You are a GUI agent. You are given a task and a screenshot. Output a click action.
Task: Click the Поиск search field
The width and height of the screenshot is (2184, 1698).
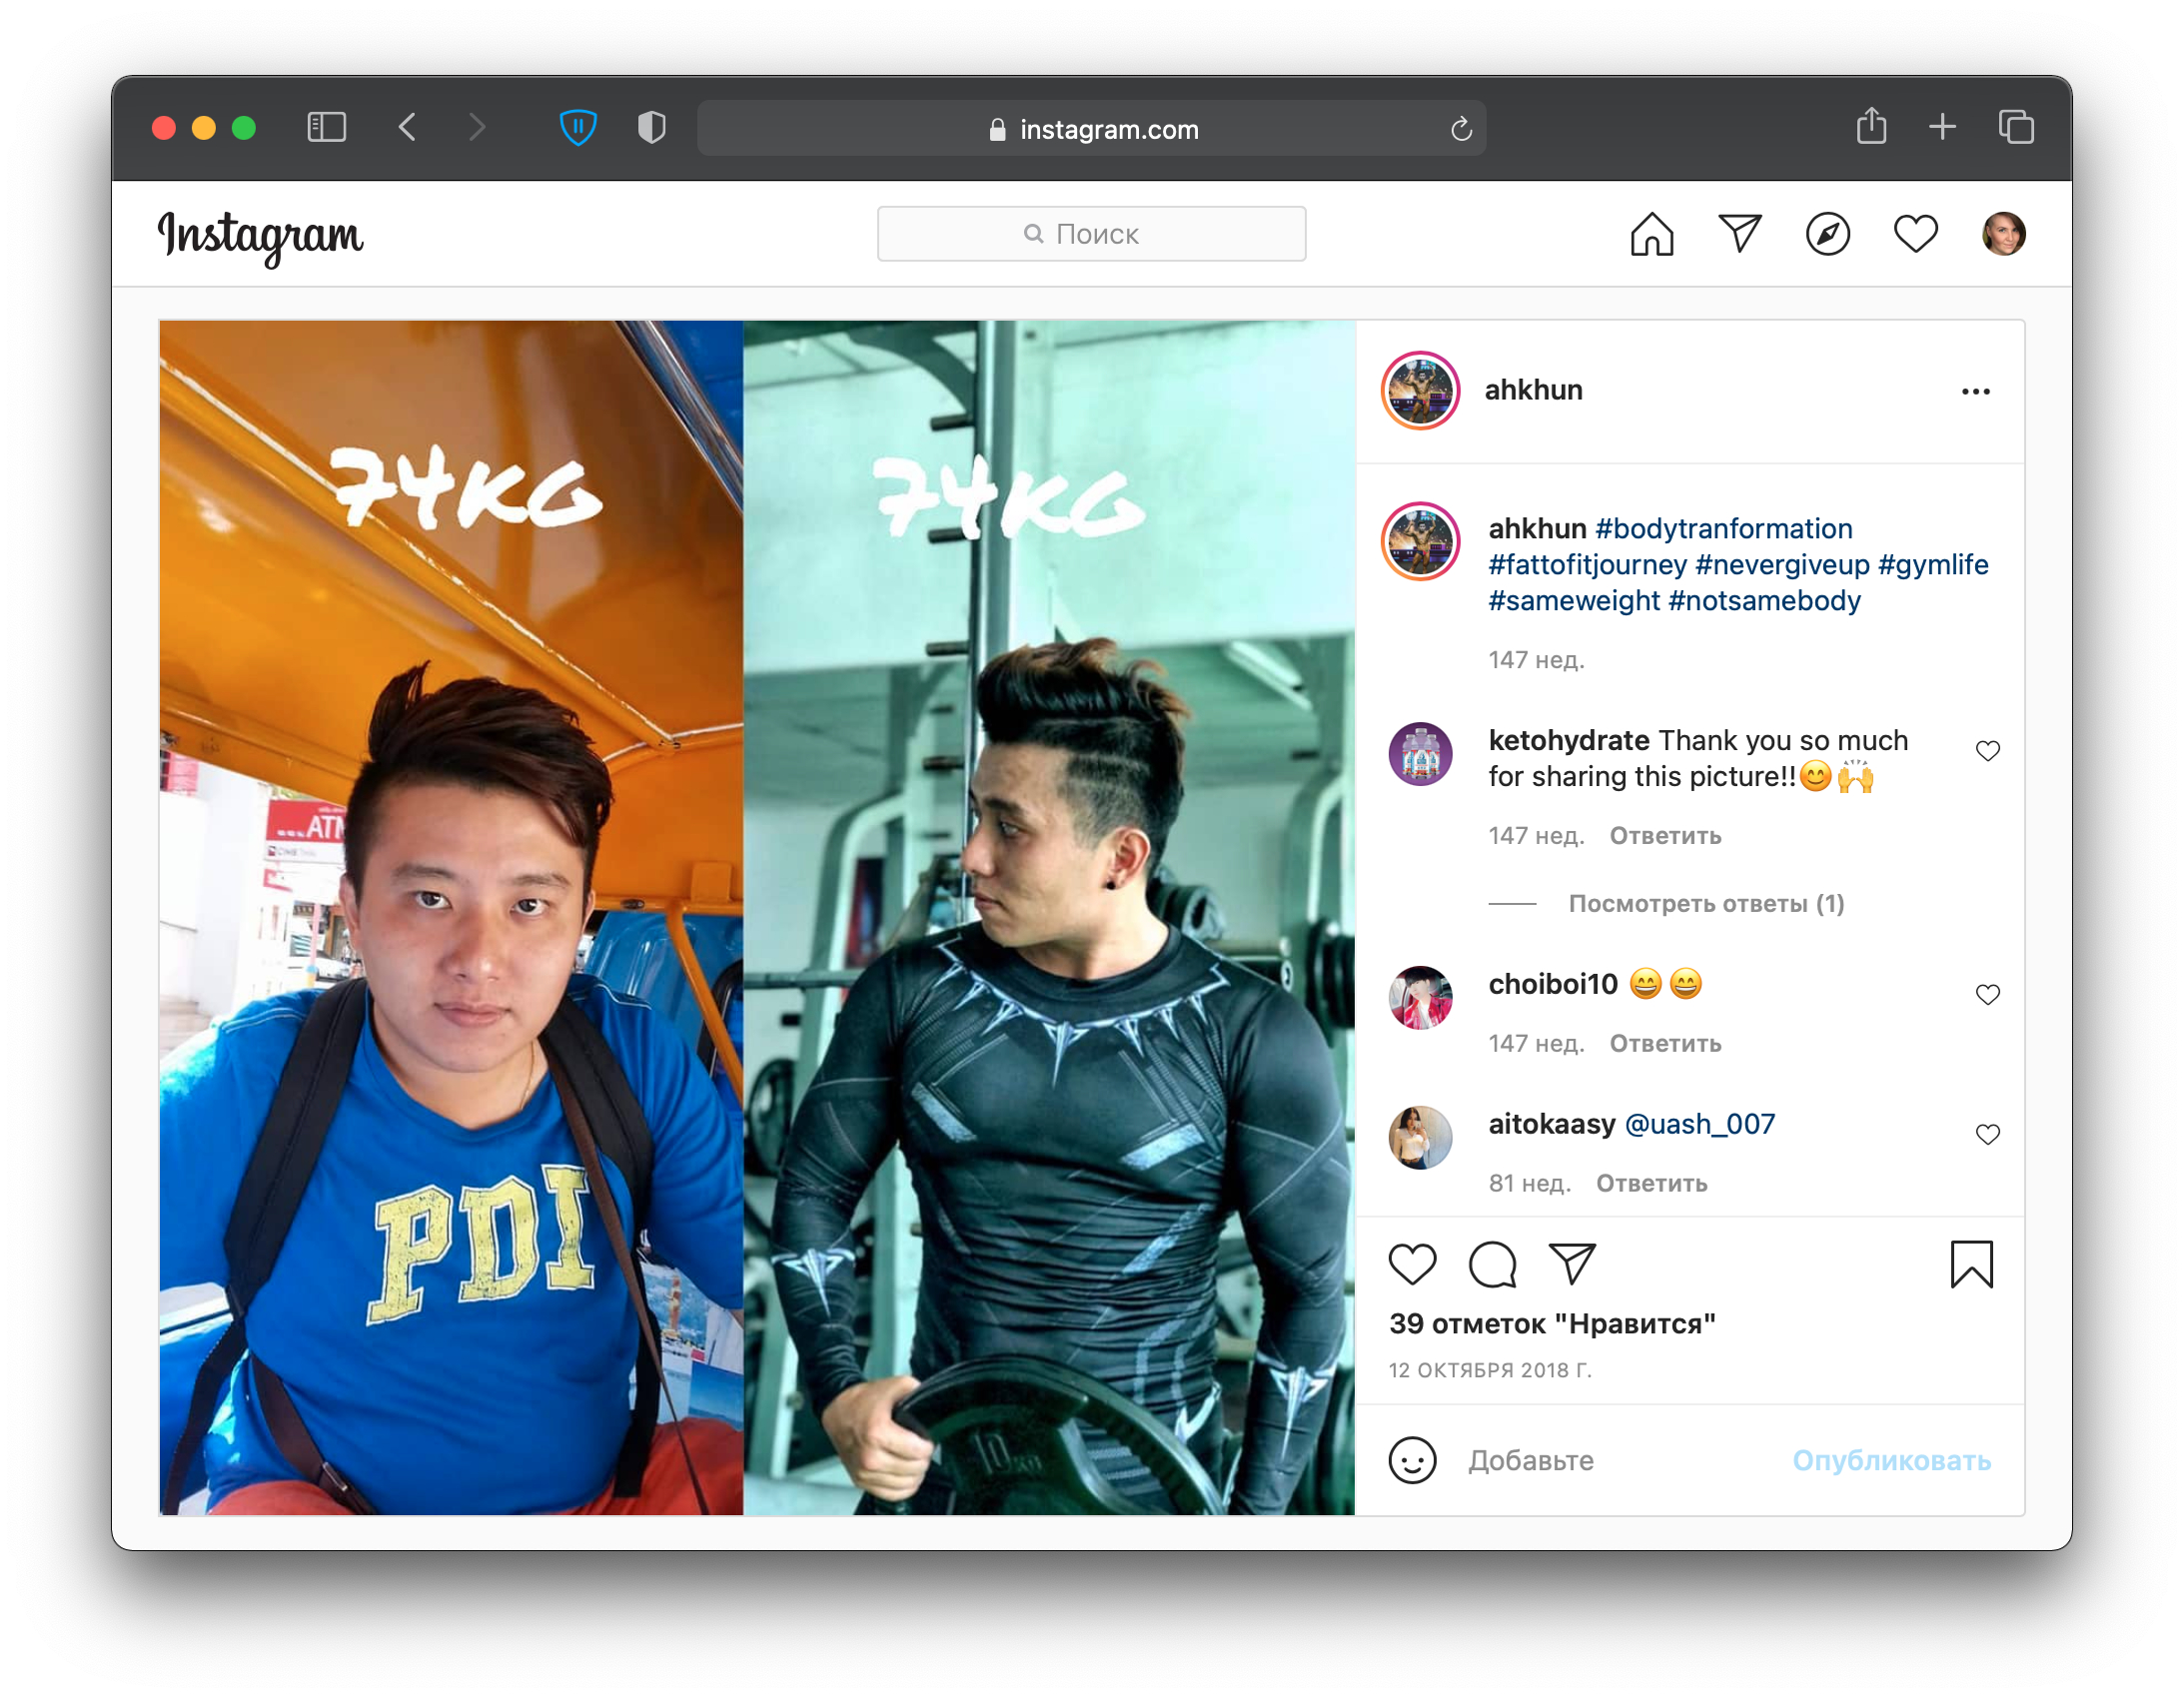(1091, 234)
